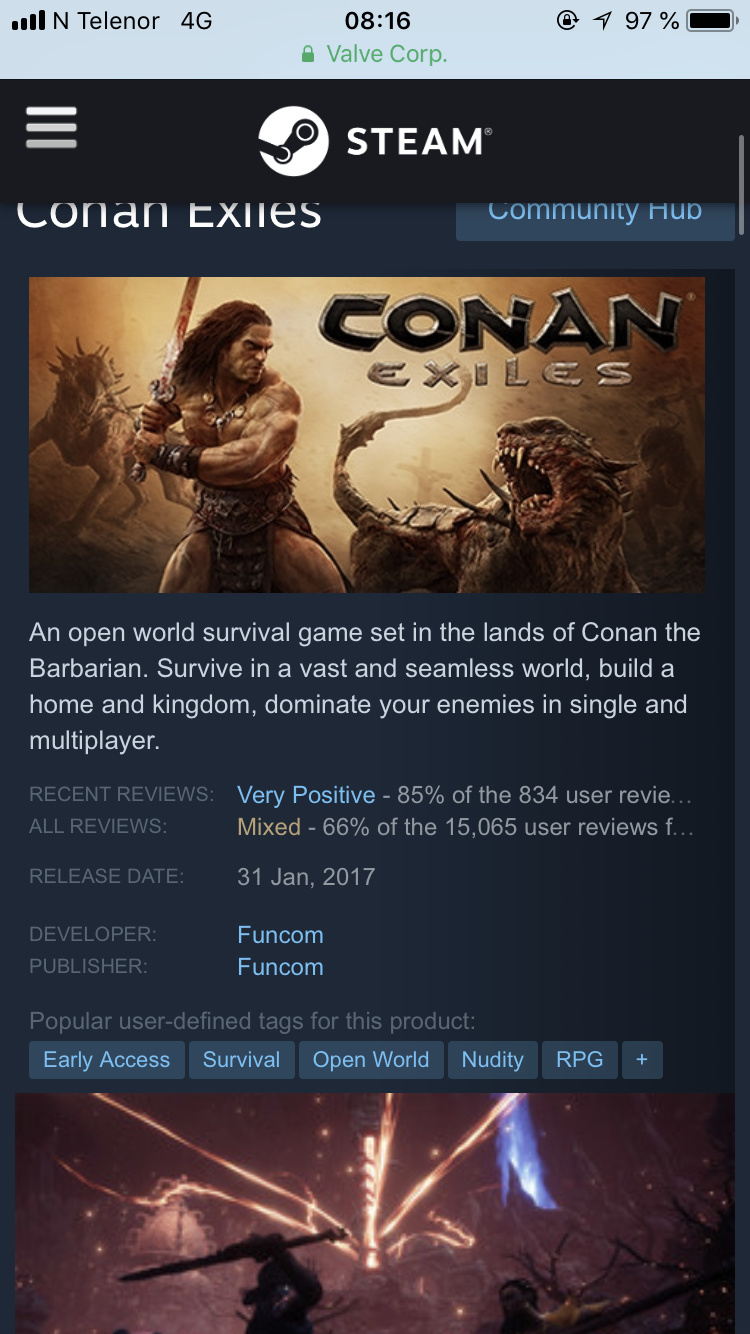750x1334 pixels.
Task: Tap the location arrow status icon
Action: coord(601,20)
